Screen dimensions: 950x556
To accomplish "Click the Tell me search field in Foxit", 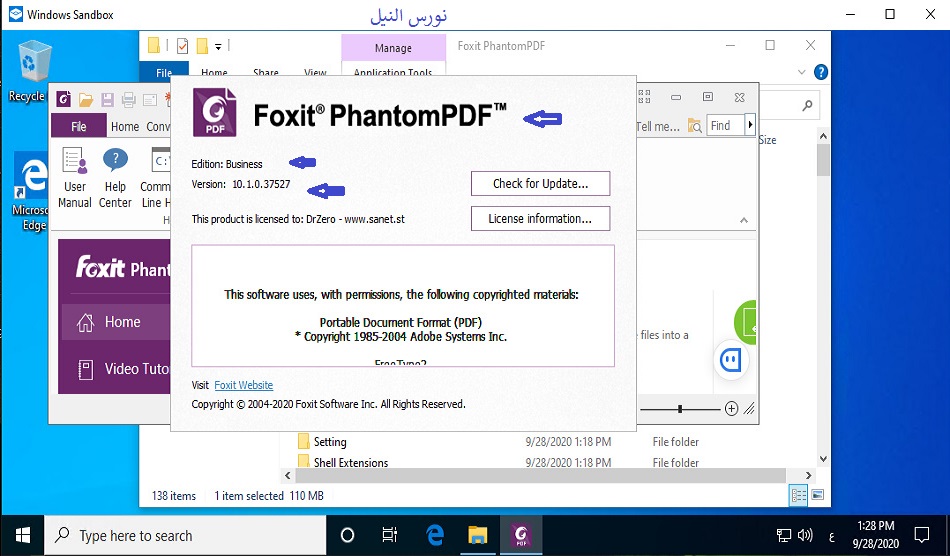I will click(x=659, y=126).
